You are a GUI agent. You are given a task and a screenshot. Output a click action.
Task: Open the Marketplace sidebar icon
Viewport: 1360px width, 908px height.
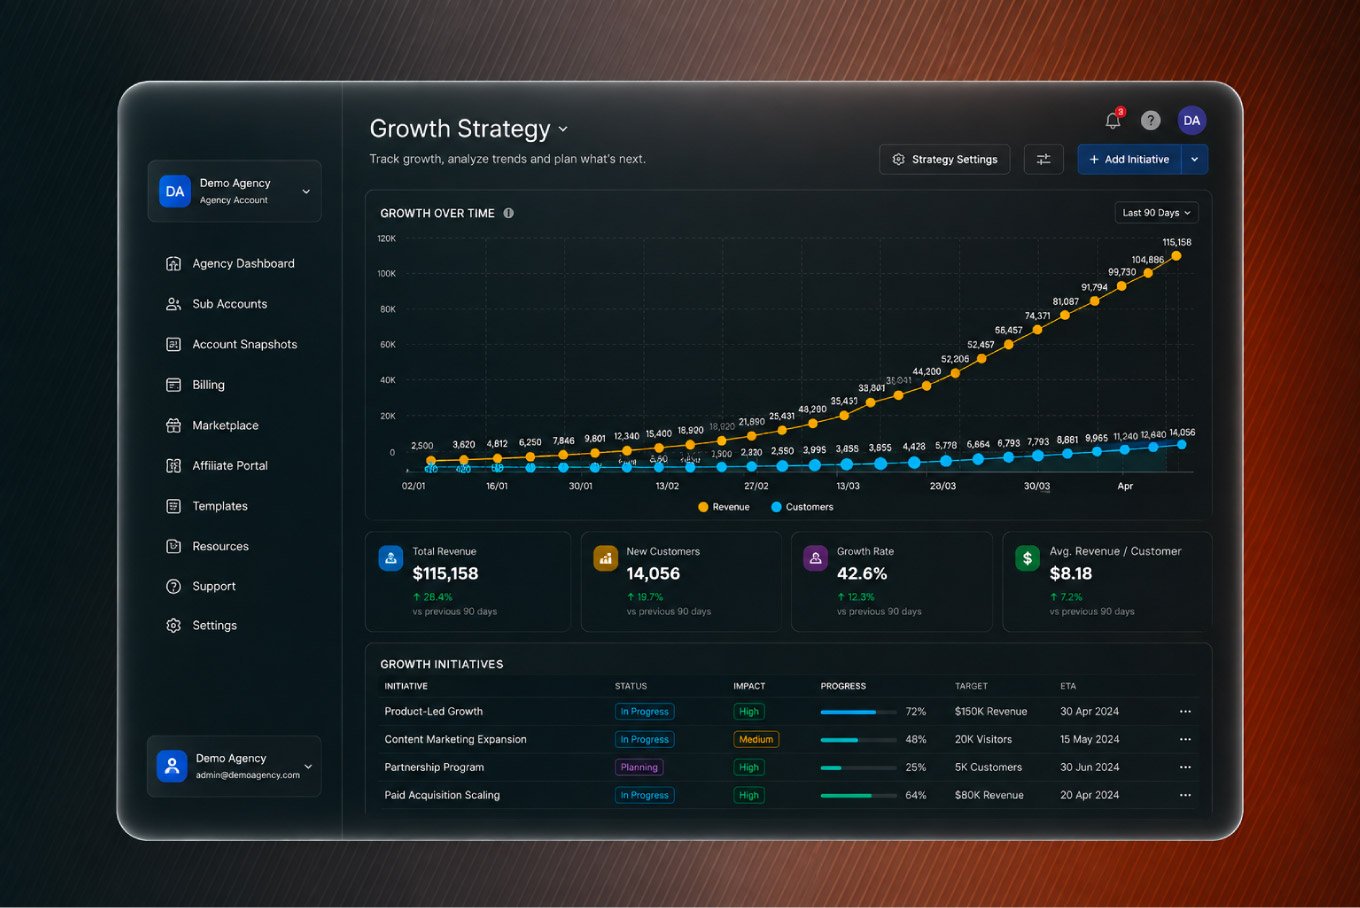(x=173, y=425)
